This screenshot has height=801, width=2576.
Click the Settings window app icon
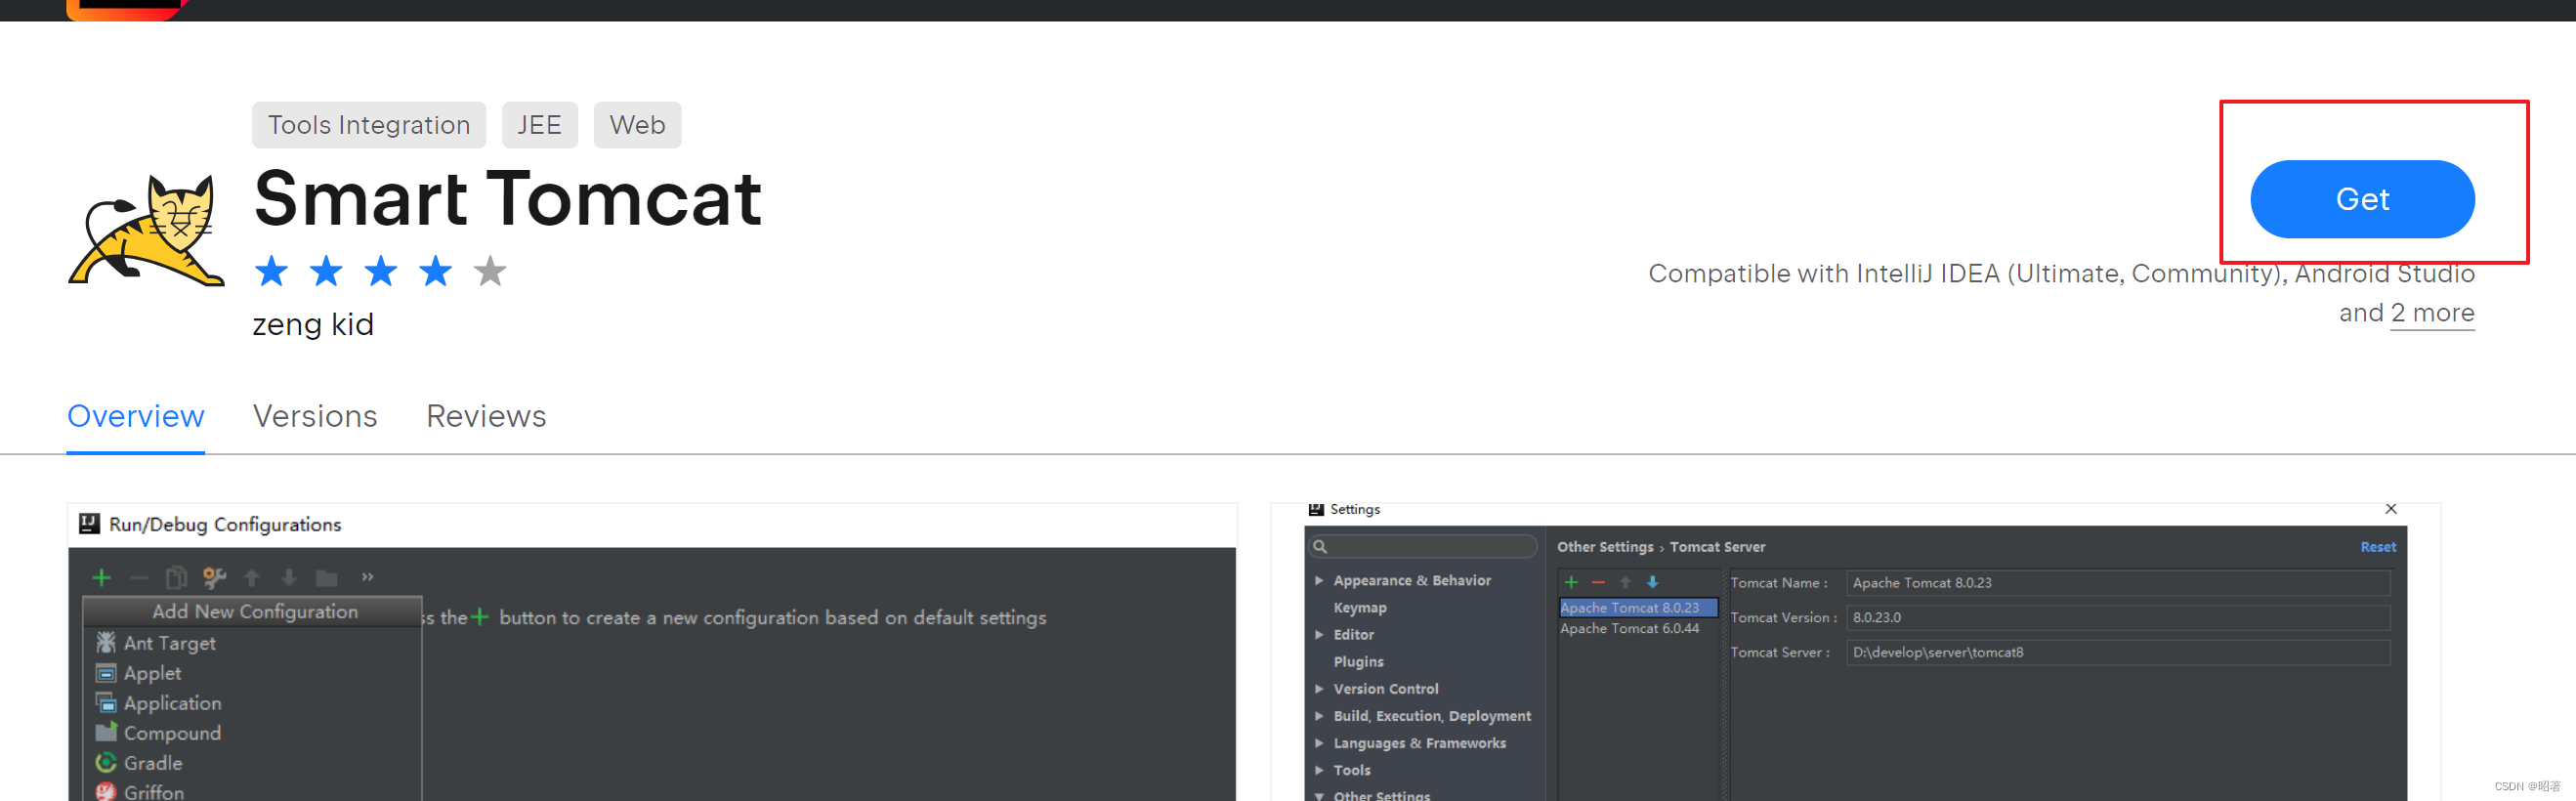point(1316,509)
